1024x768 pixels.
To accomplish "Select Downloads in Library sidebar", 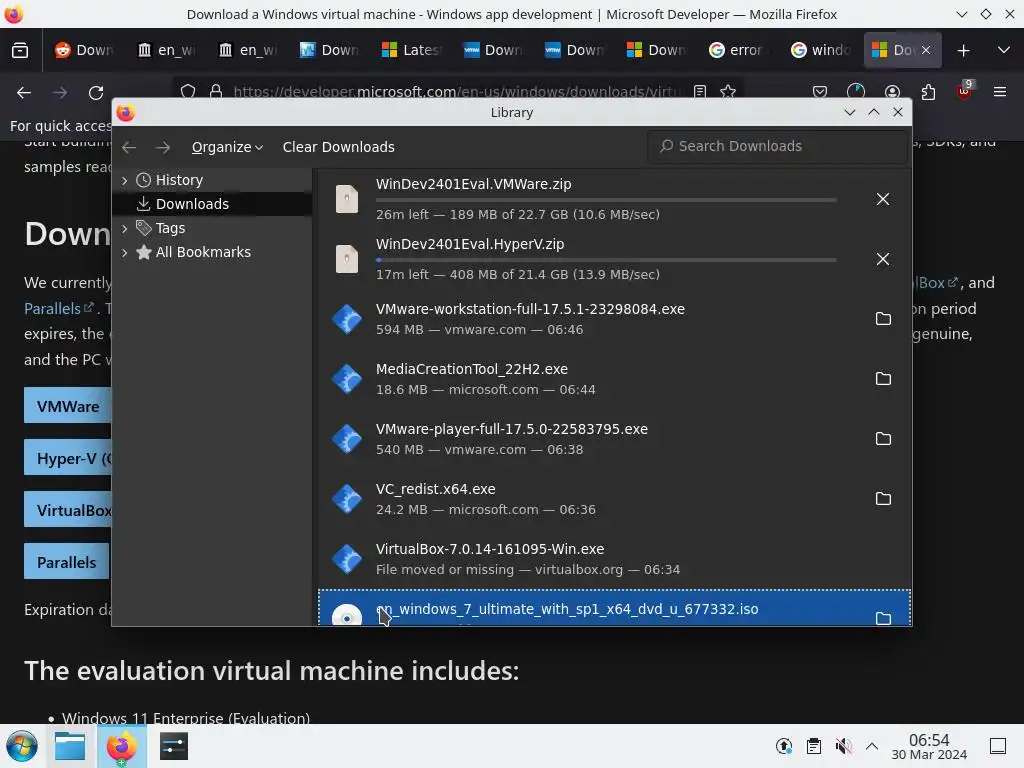I will (212, 204).
